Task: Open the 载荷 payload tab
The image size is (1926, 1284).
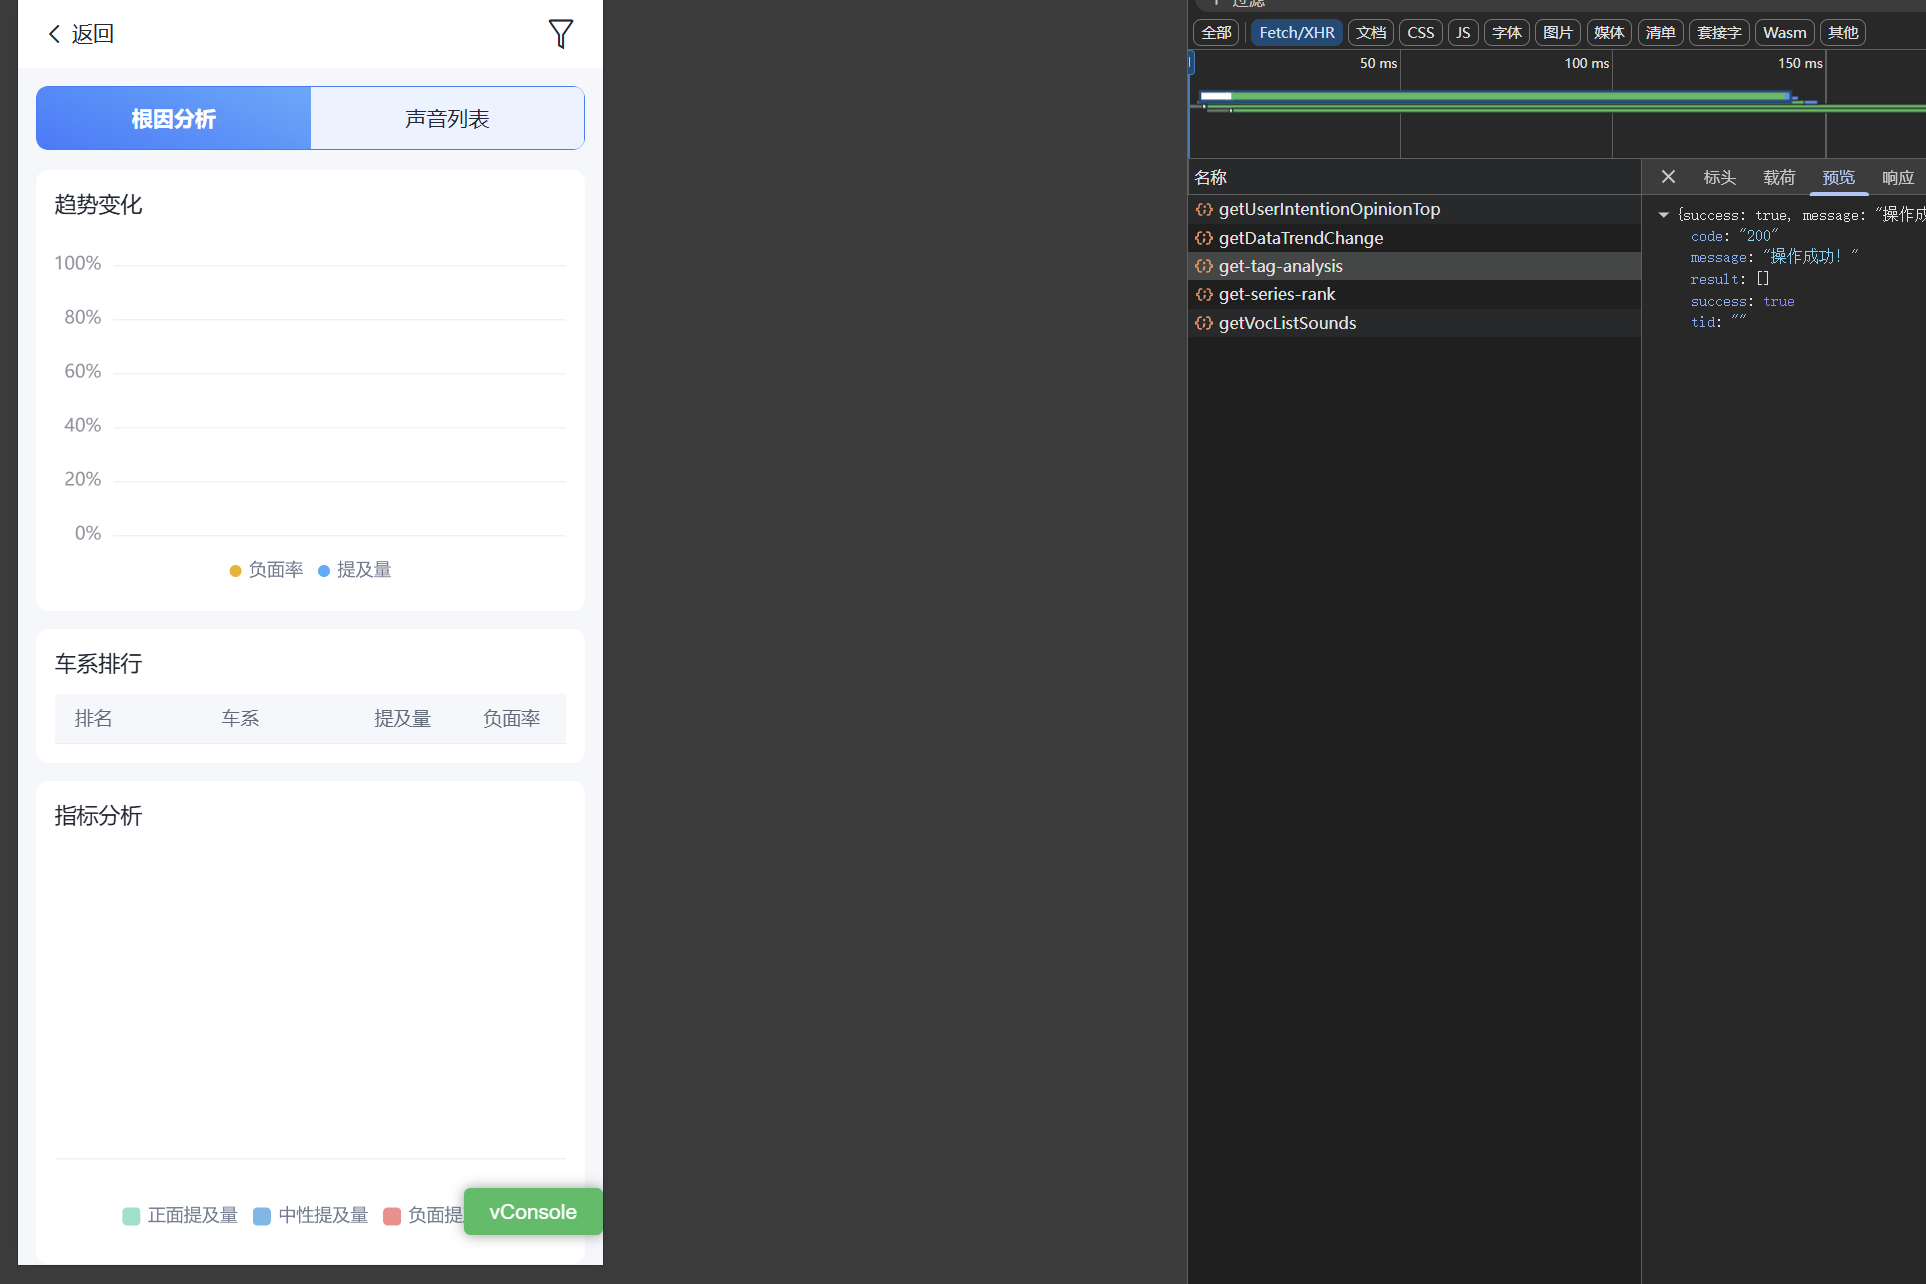Action: tap(1778, 177)
